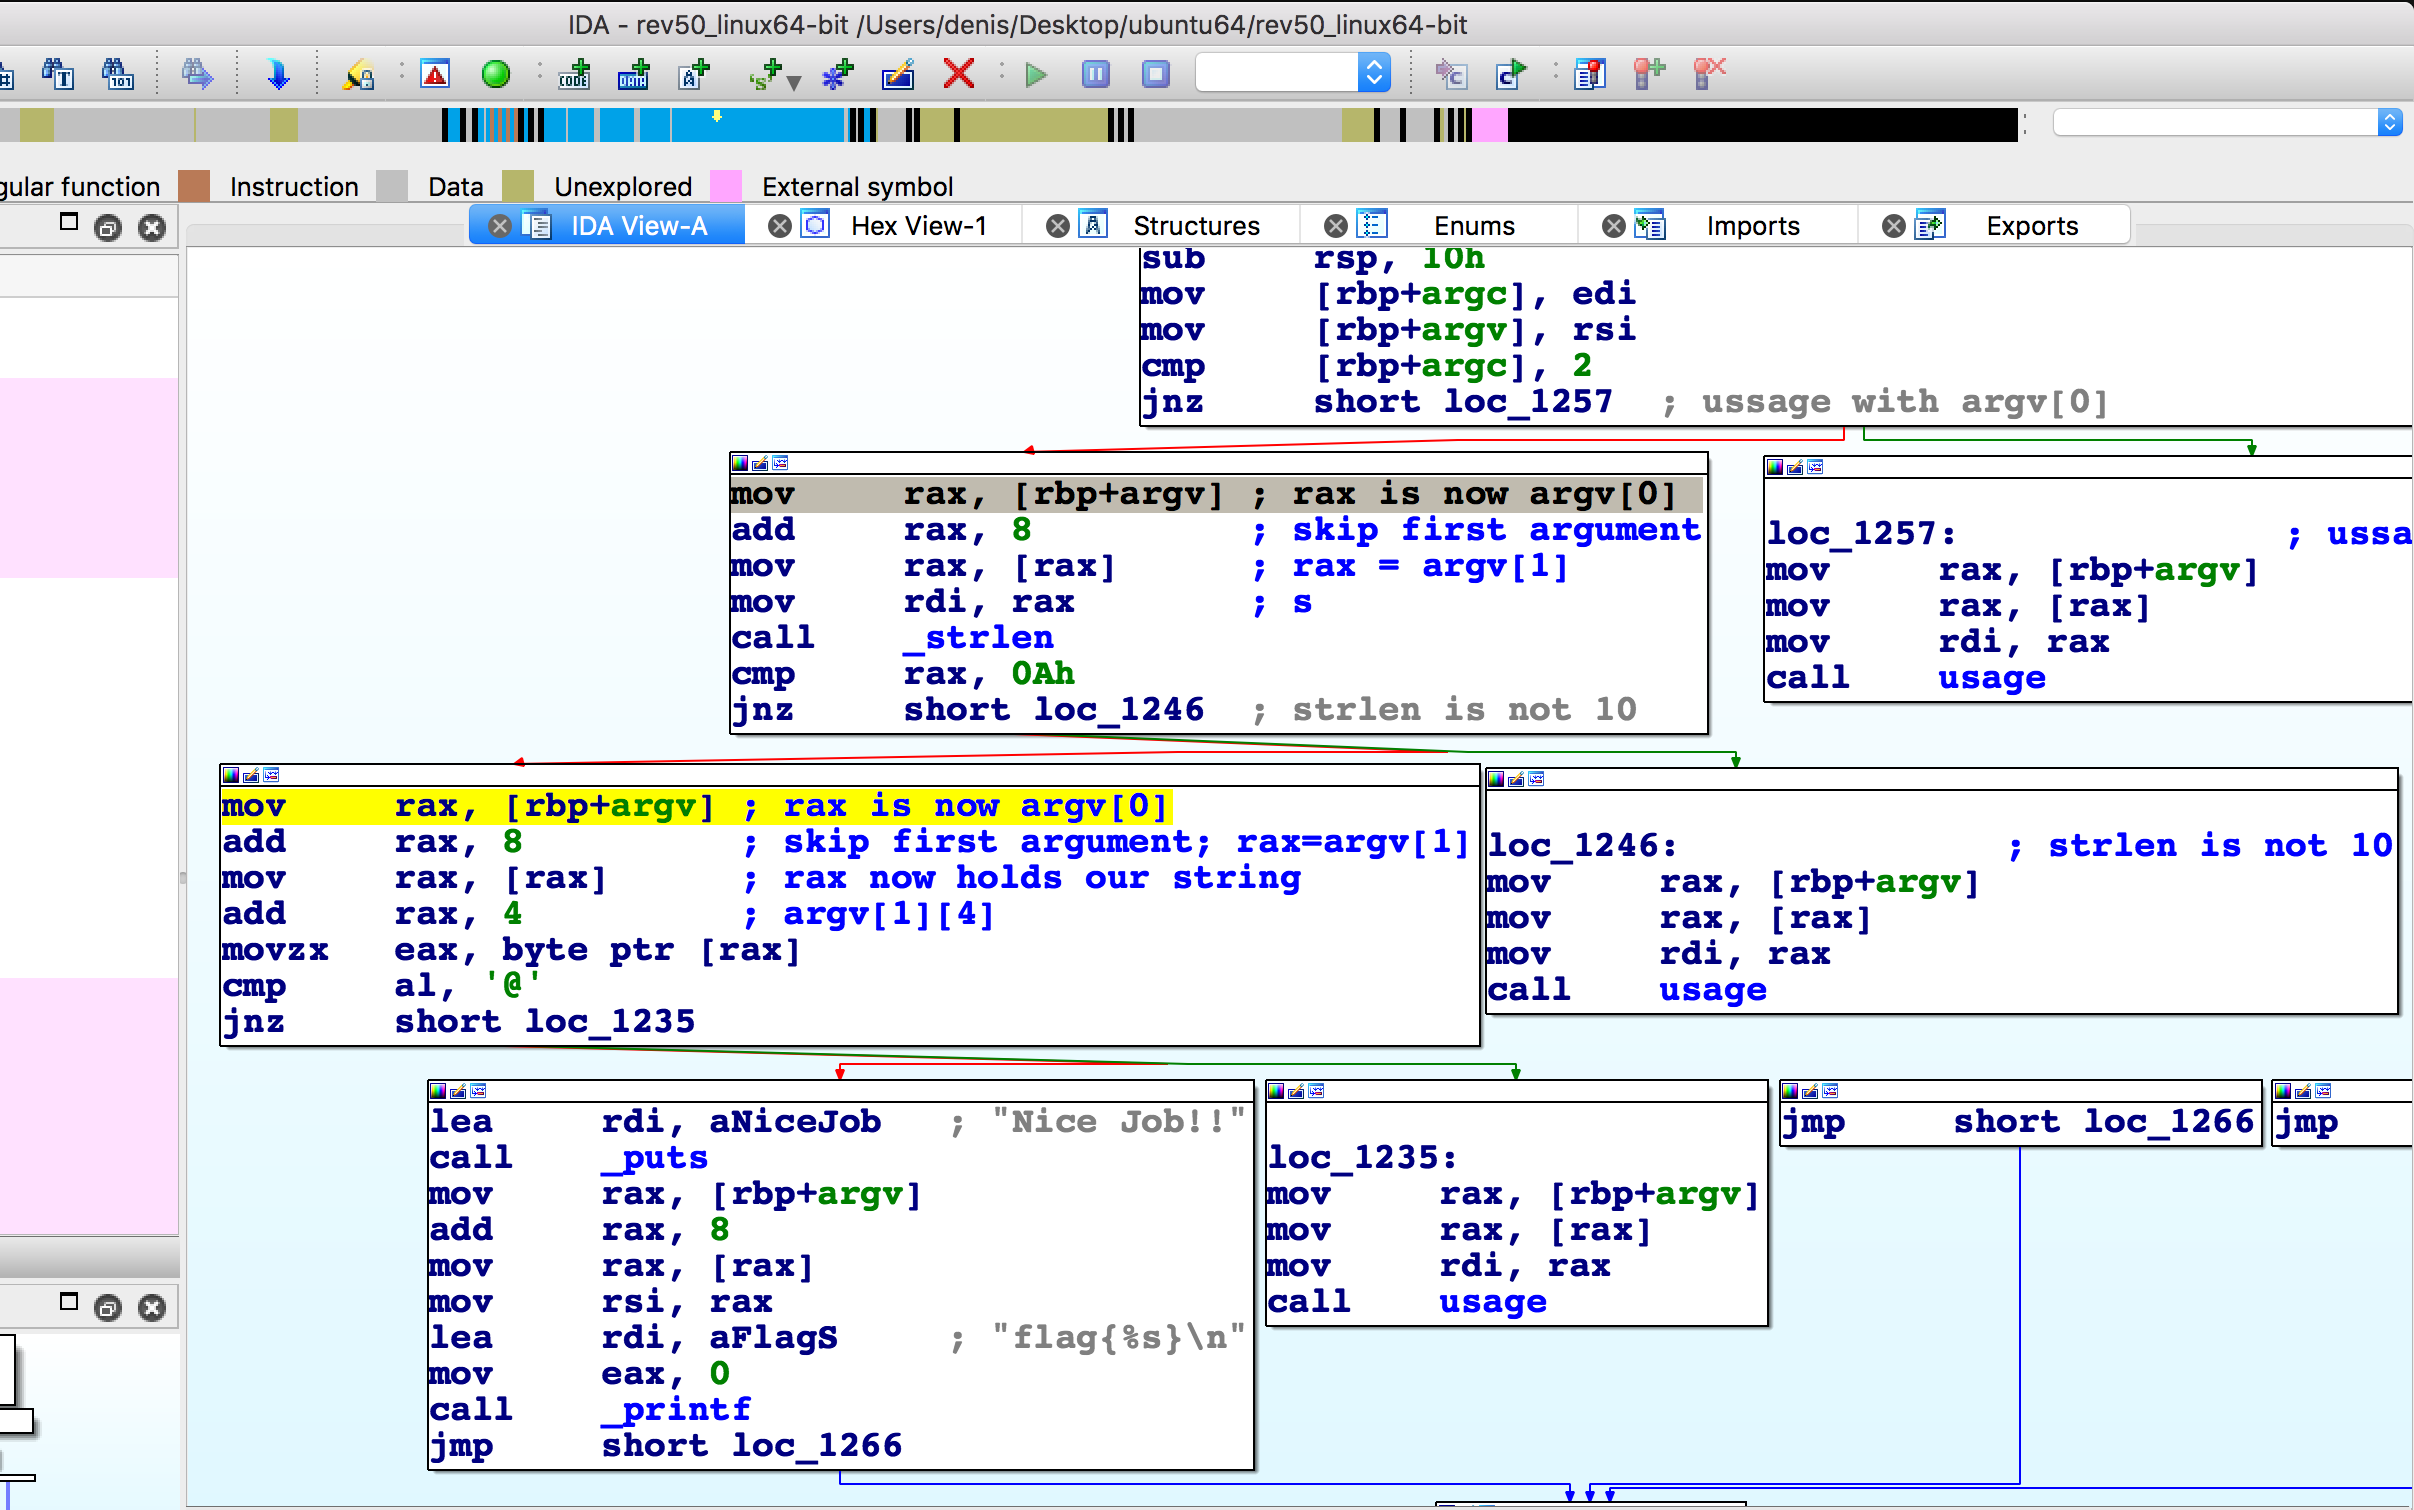Screen dimensions: 2414x1510
Task: Switch to the Hex View-1 tab
Action: (x=918, y=226)
